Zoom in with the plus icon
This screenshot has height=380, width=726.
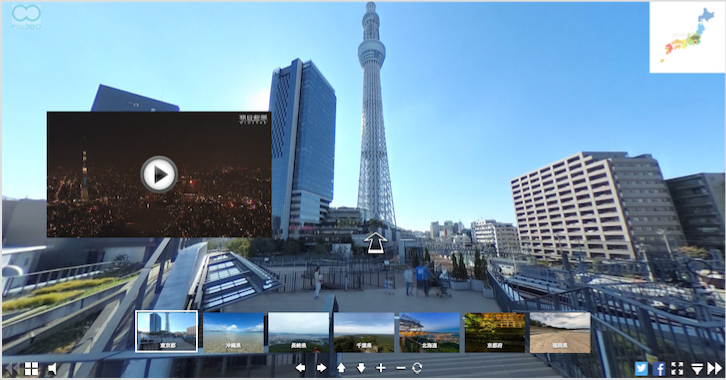[381, 368]
